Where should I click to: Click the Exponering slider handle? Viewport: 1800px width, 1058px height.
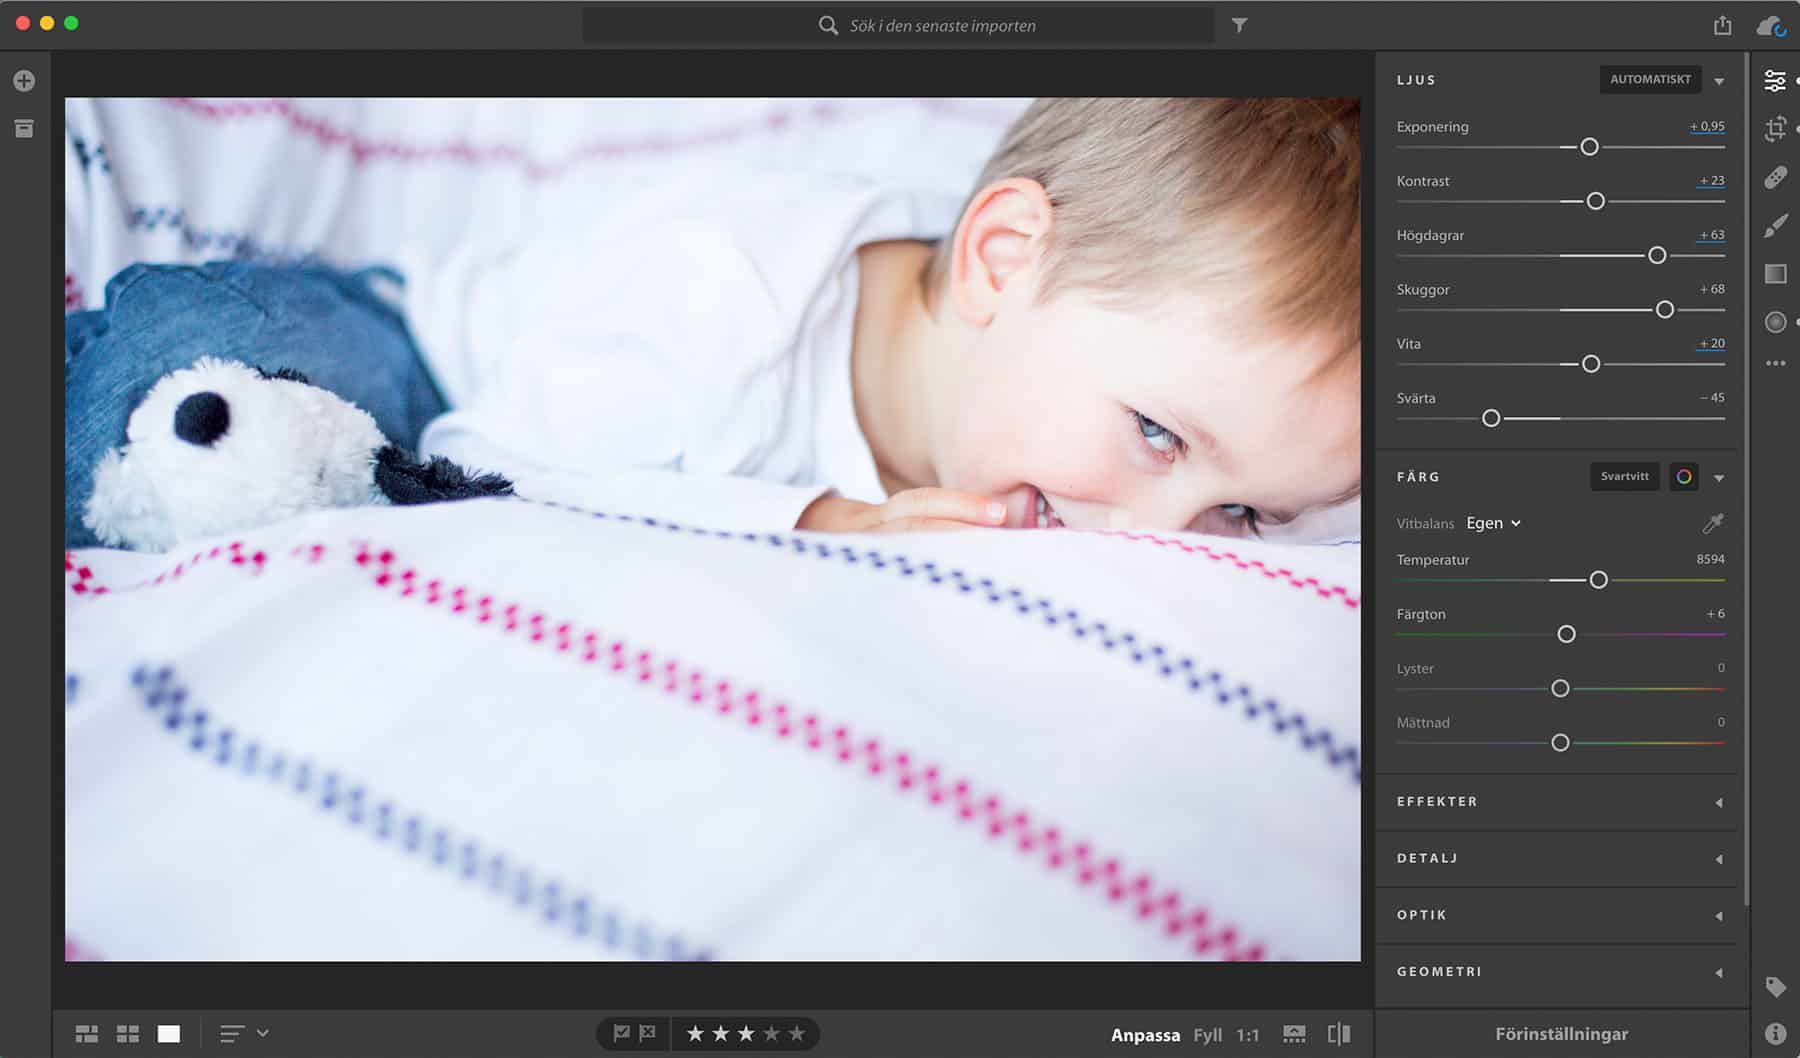click(x=1589, y=147)
